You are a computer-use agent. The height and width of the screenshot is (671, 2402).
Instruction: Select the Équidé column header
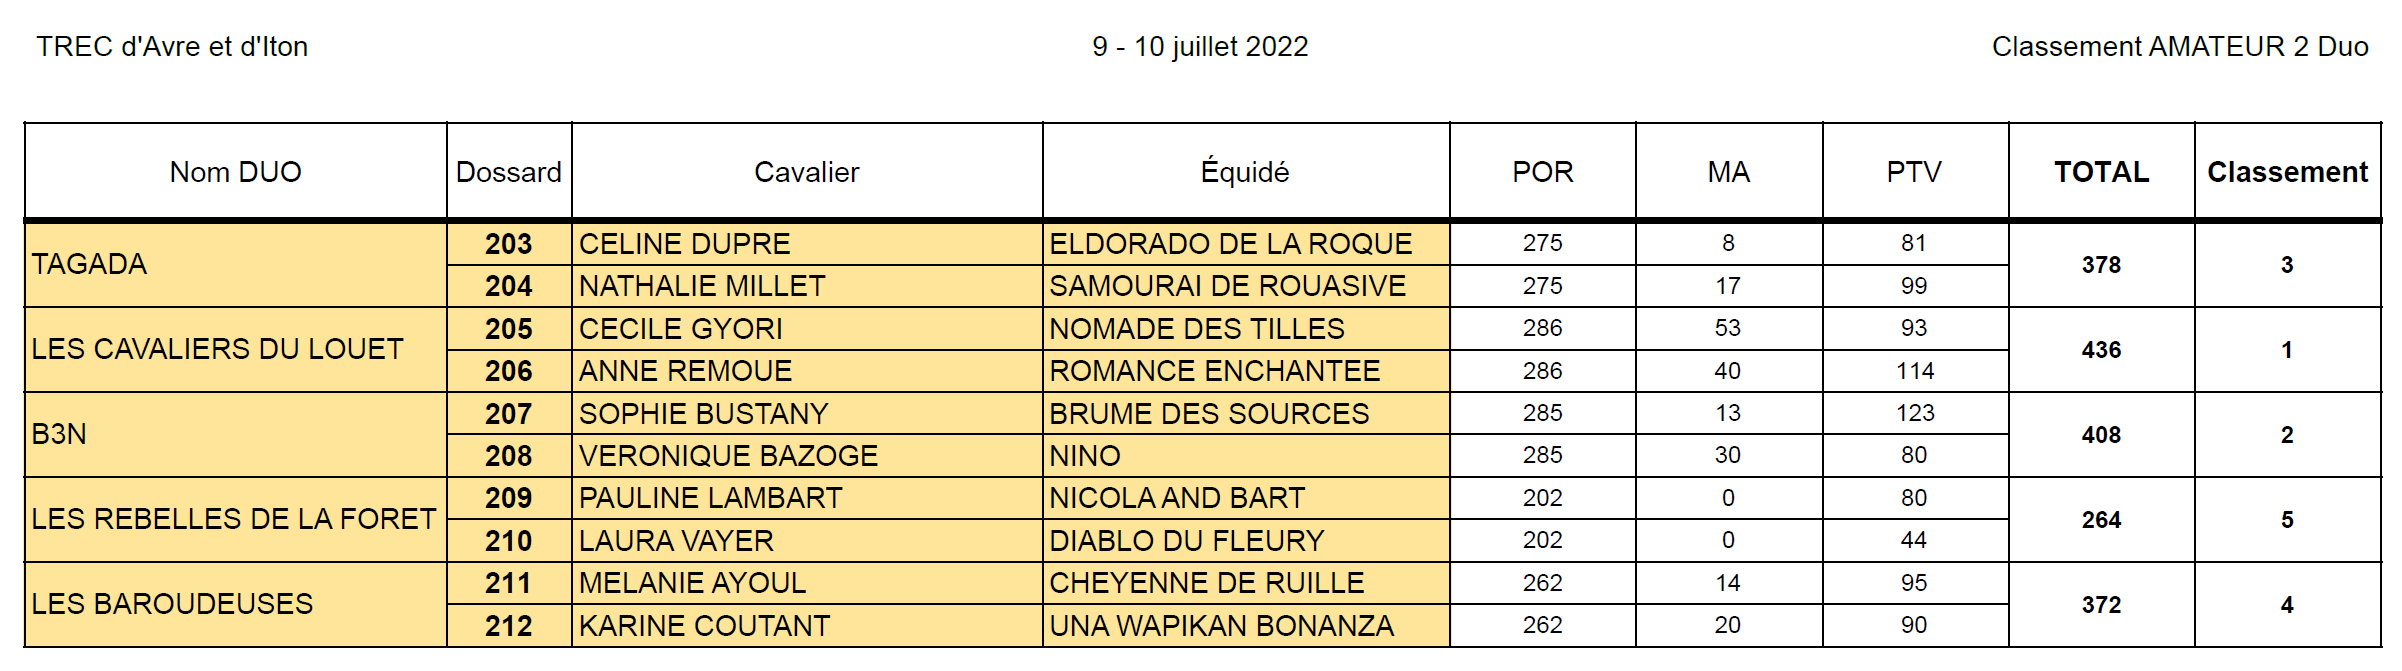[1246, 172]
